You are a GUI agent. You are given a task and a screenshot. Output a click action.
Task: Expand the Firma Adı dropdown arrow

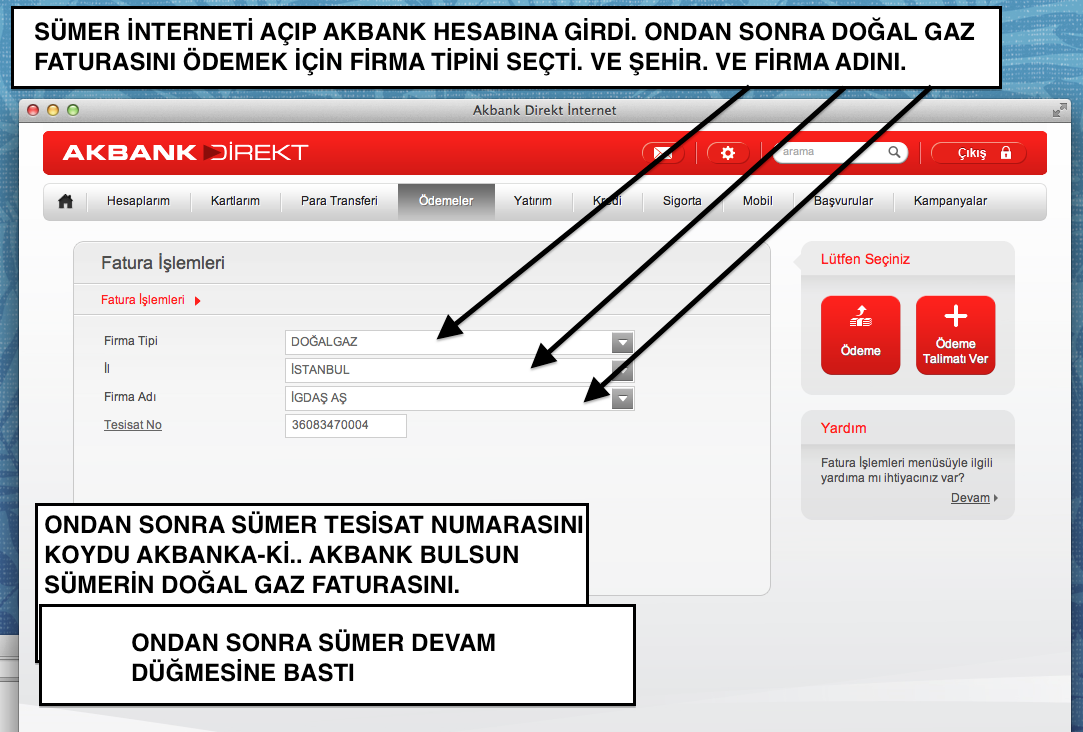coord(622,398)
